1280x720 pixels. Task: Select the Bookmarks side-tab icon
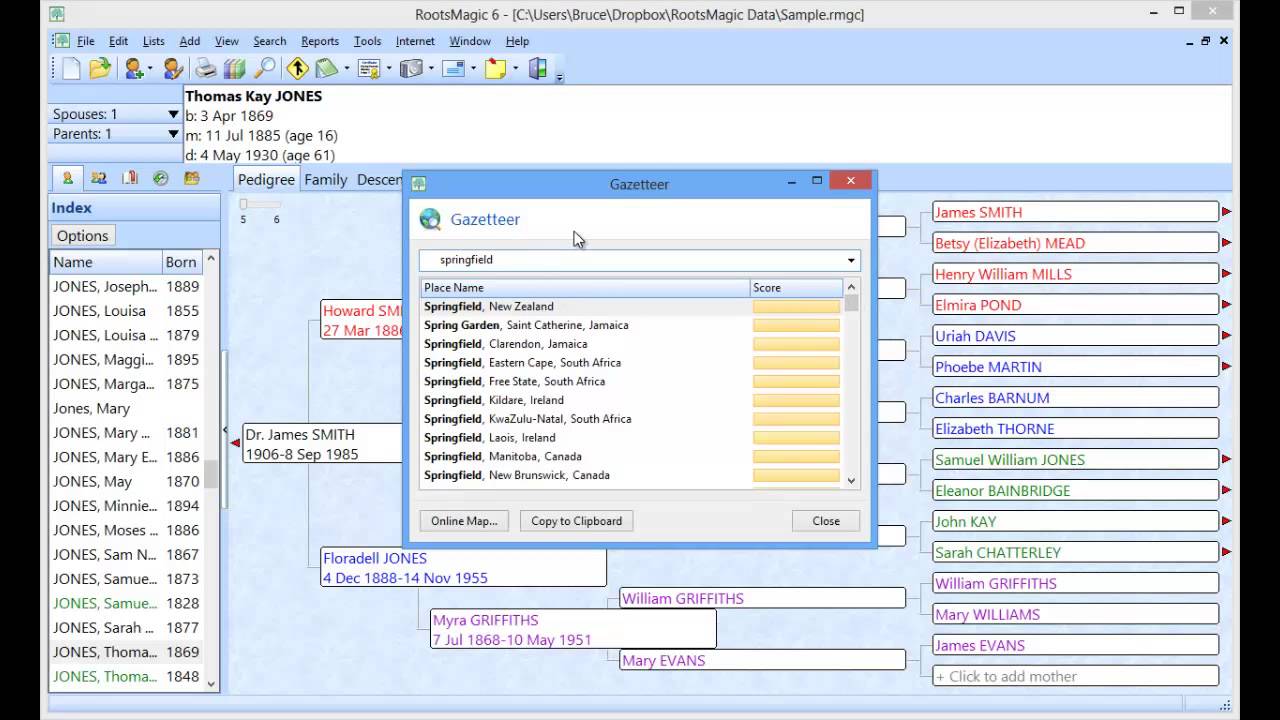pyautogui.click(x=129, y=178)
